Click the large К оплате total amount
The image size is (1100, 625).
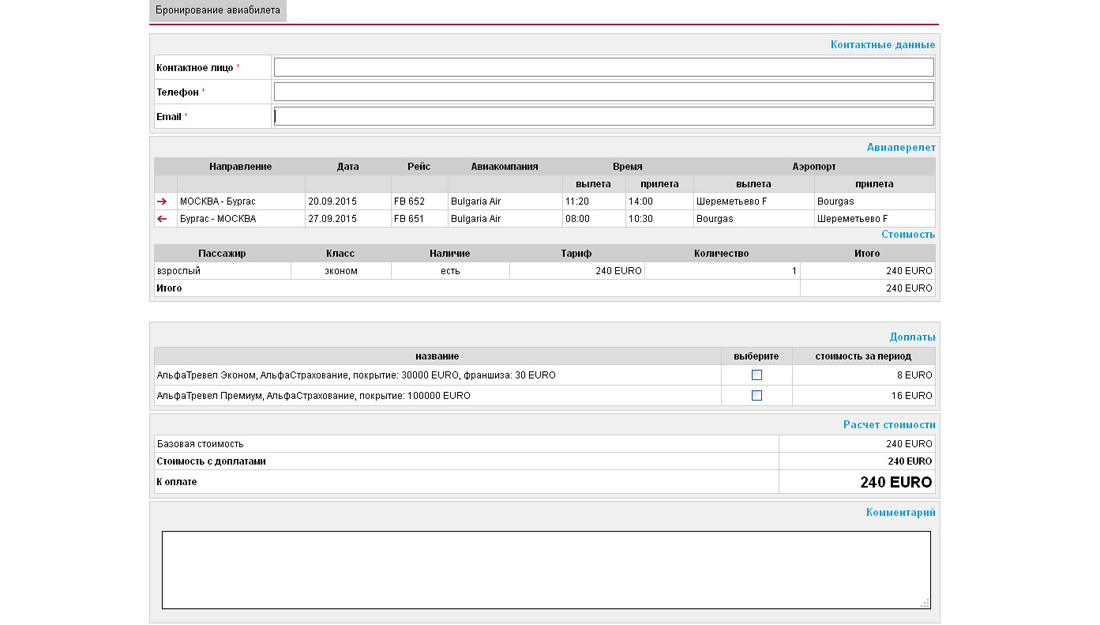click(x=895, y=482)
